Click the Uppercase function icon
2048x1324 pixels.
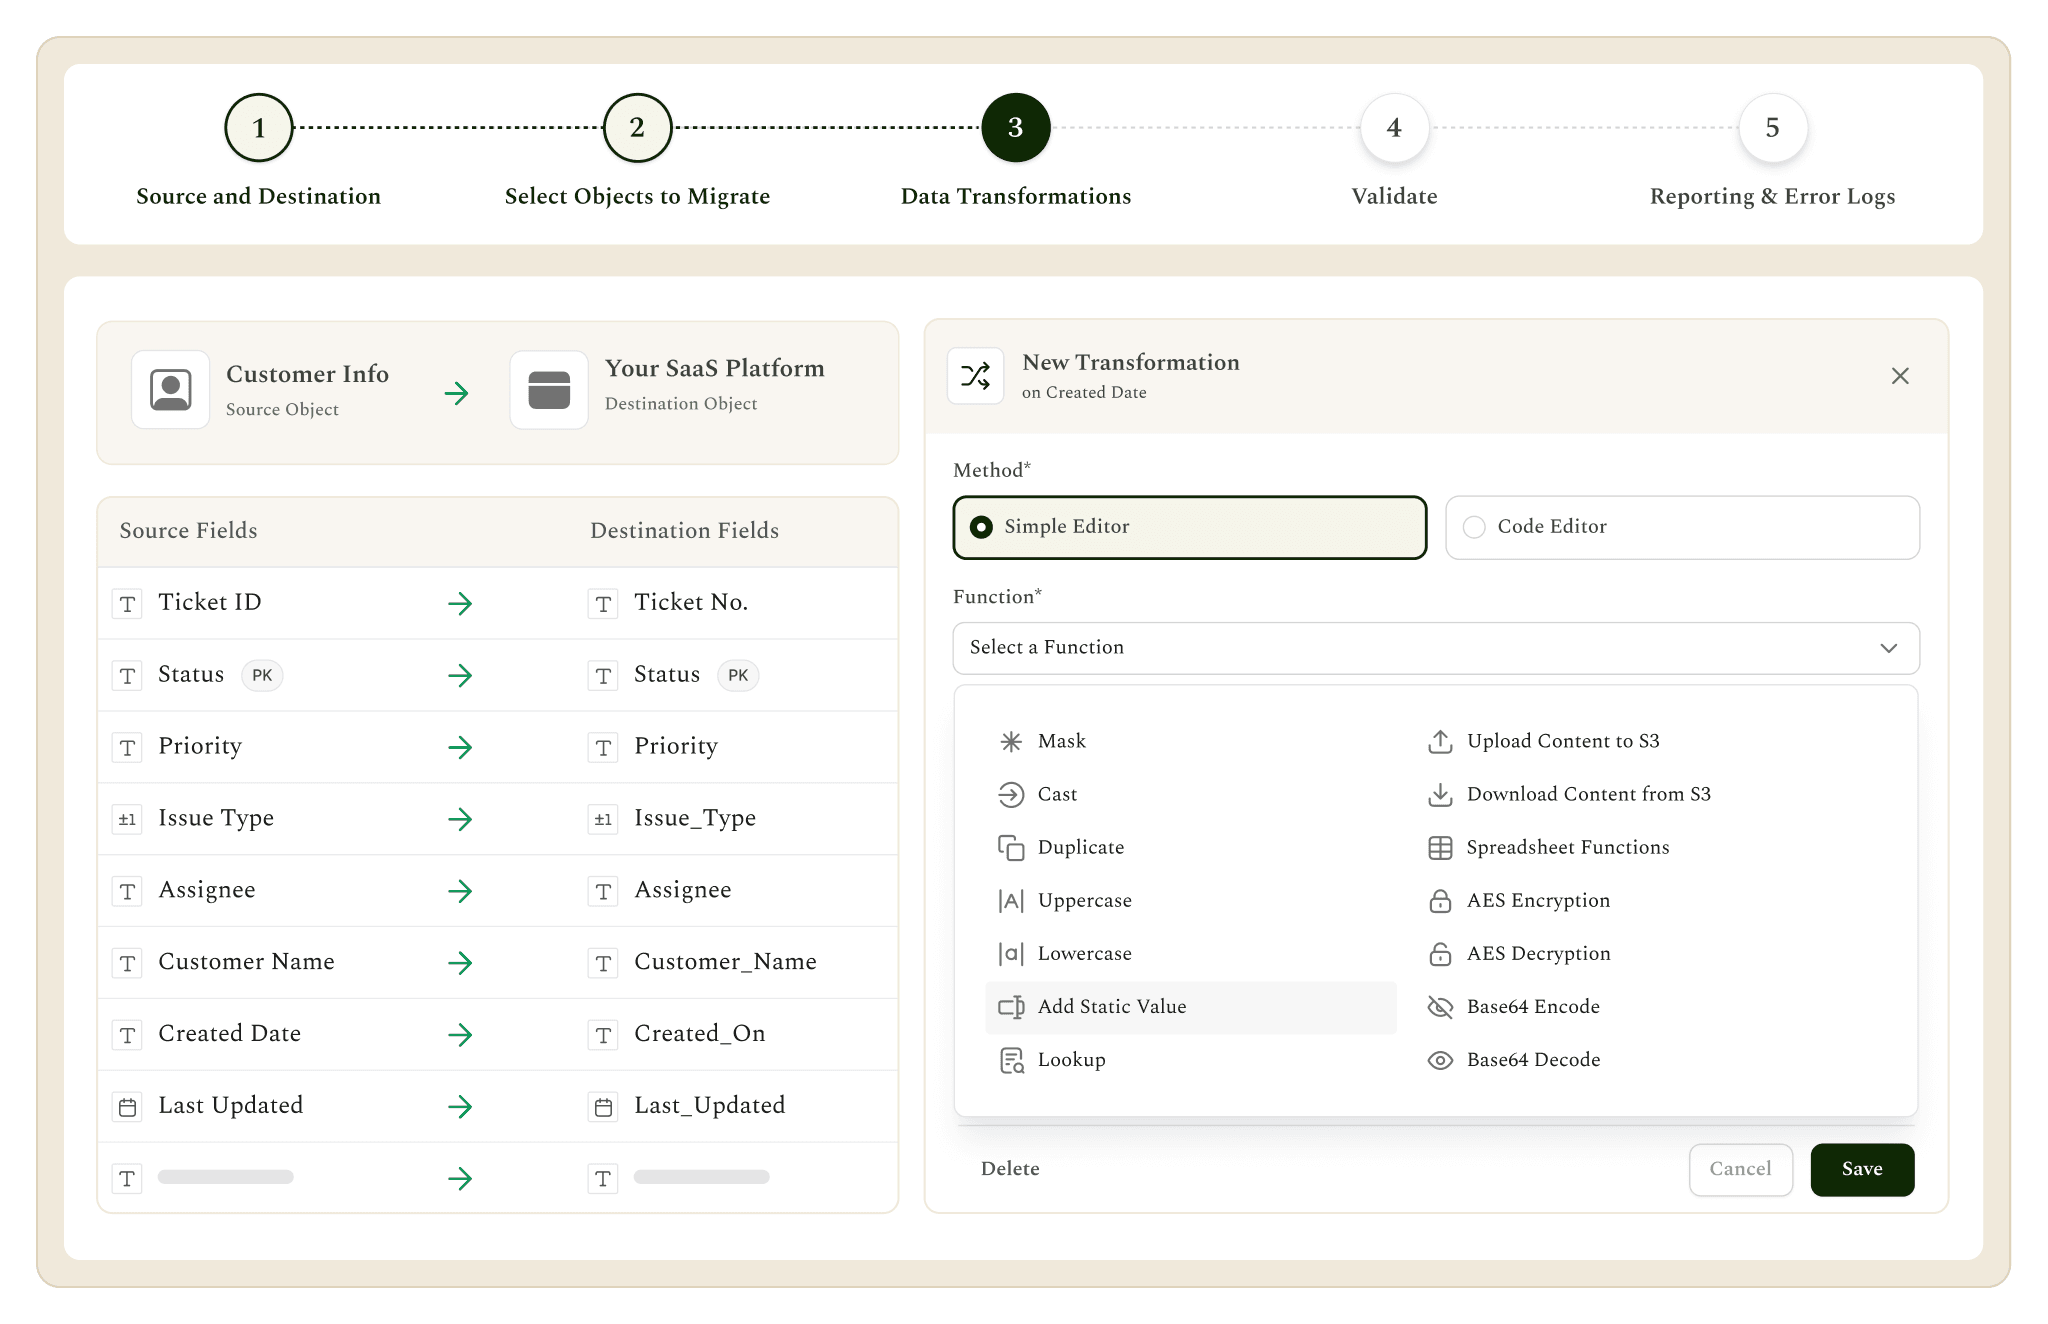coord(1011,900)
